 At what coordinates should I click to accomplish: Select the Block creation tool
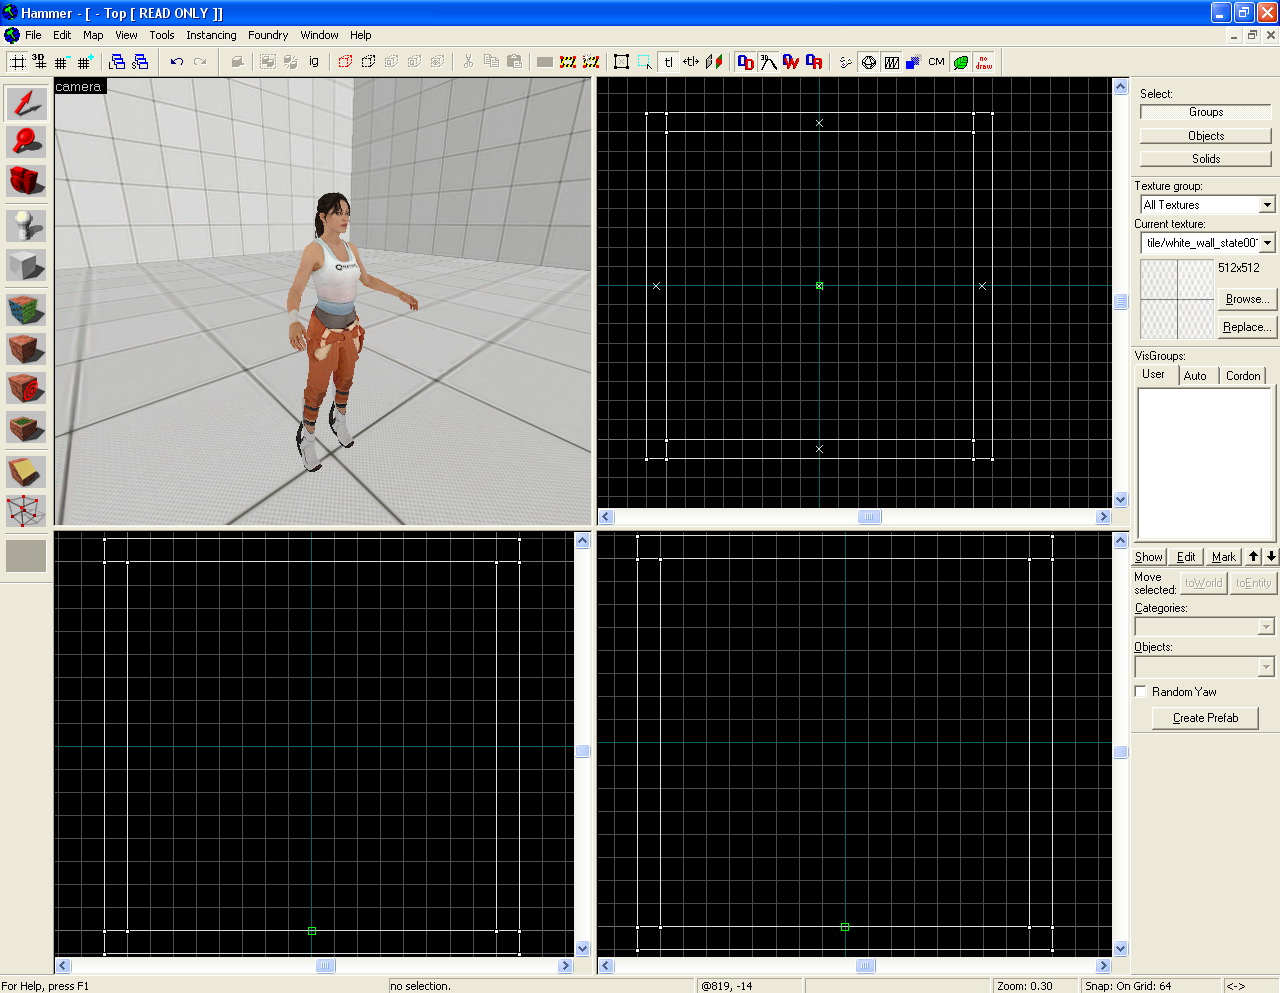coord(26,265)
